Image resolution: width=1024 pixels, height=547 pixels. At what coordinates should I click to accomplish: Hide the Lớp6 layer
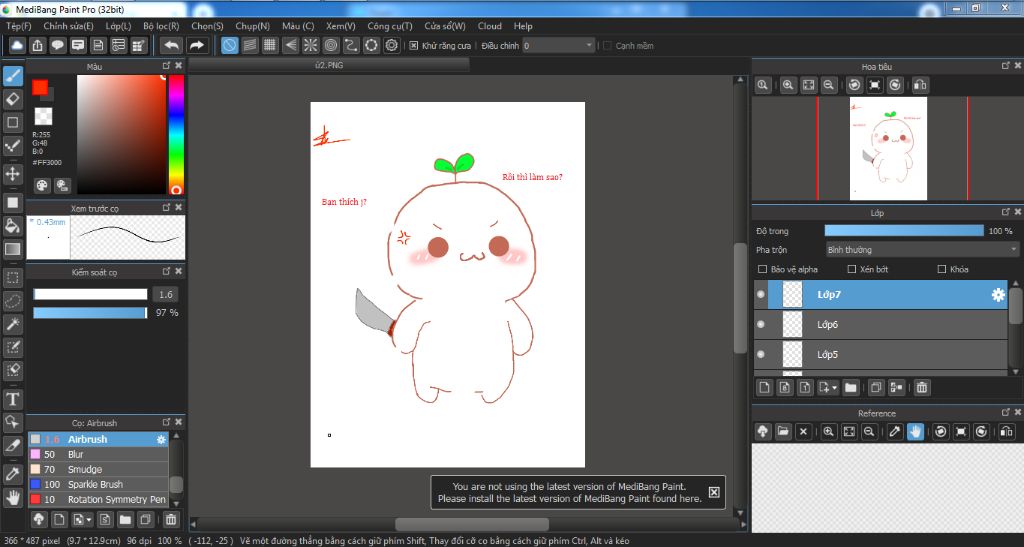tap(761, 324)
